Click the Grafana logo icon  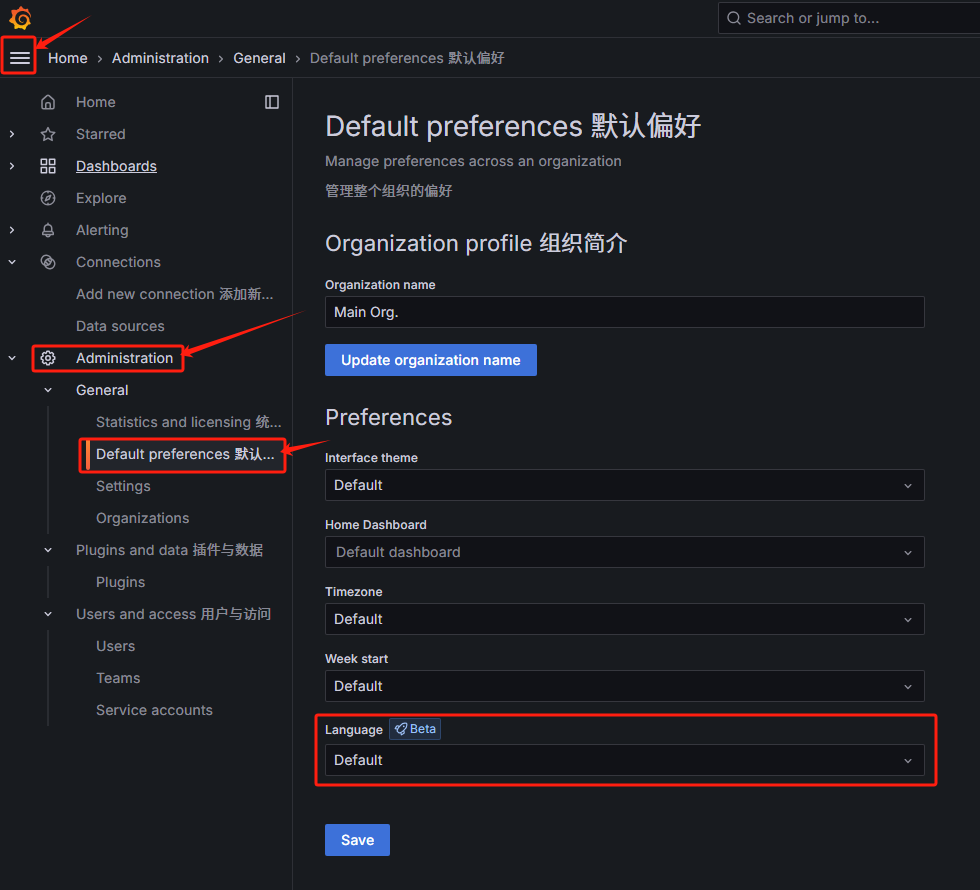tap(20, 18)
